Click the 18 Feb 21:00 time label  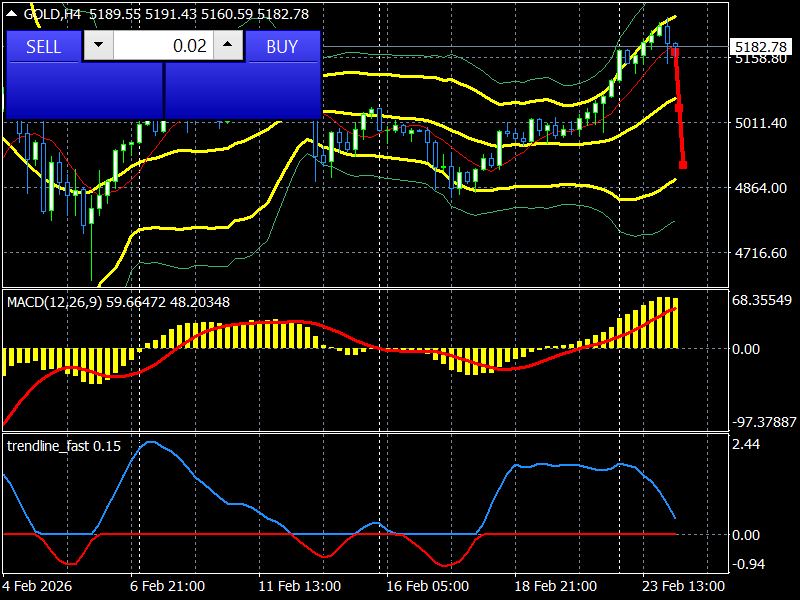pyautogui.click(x=555, y=586)
